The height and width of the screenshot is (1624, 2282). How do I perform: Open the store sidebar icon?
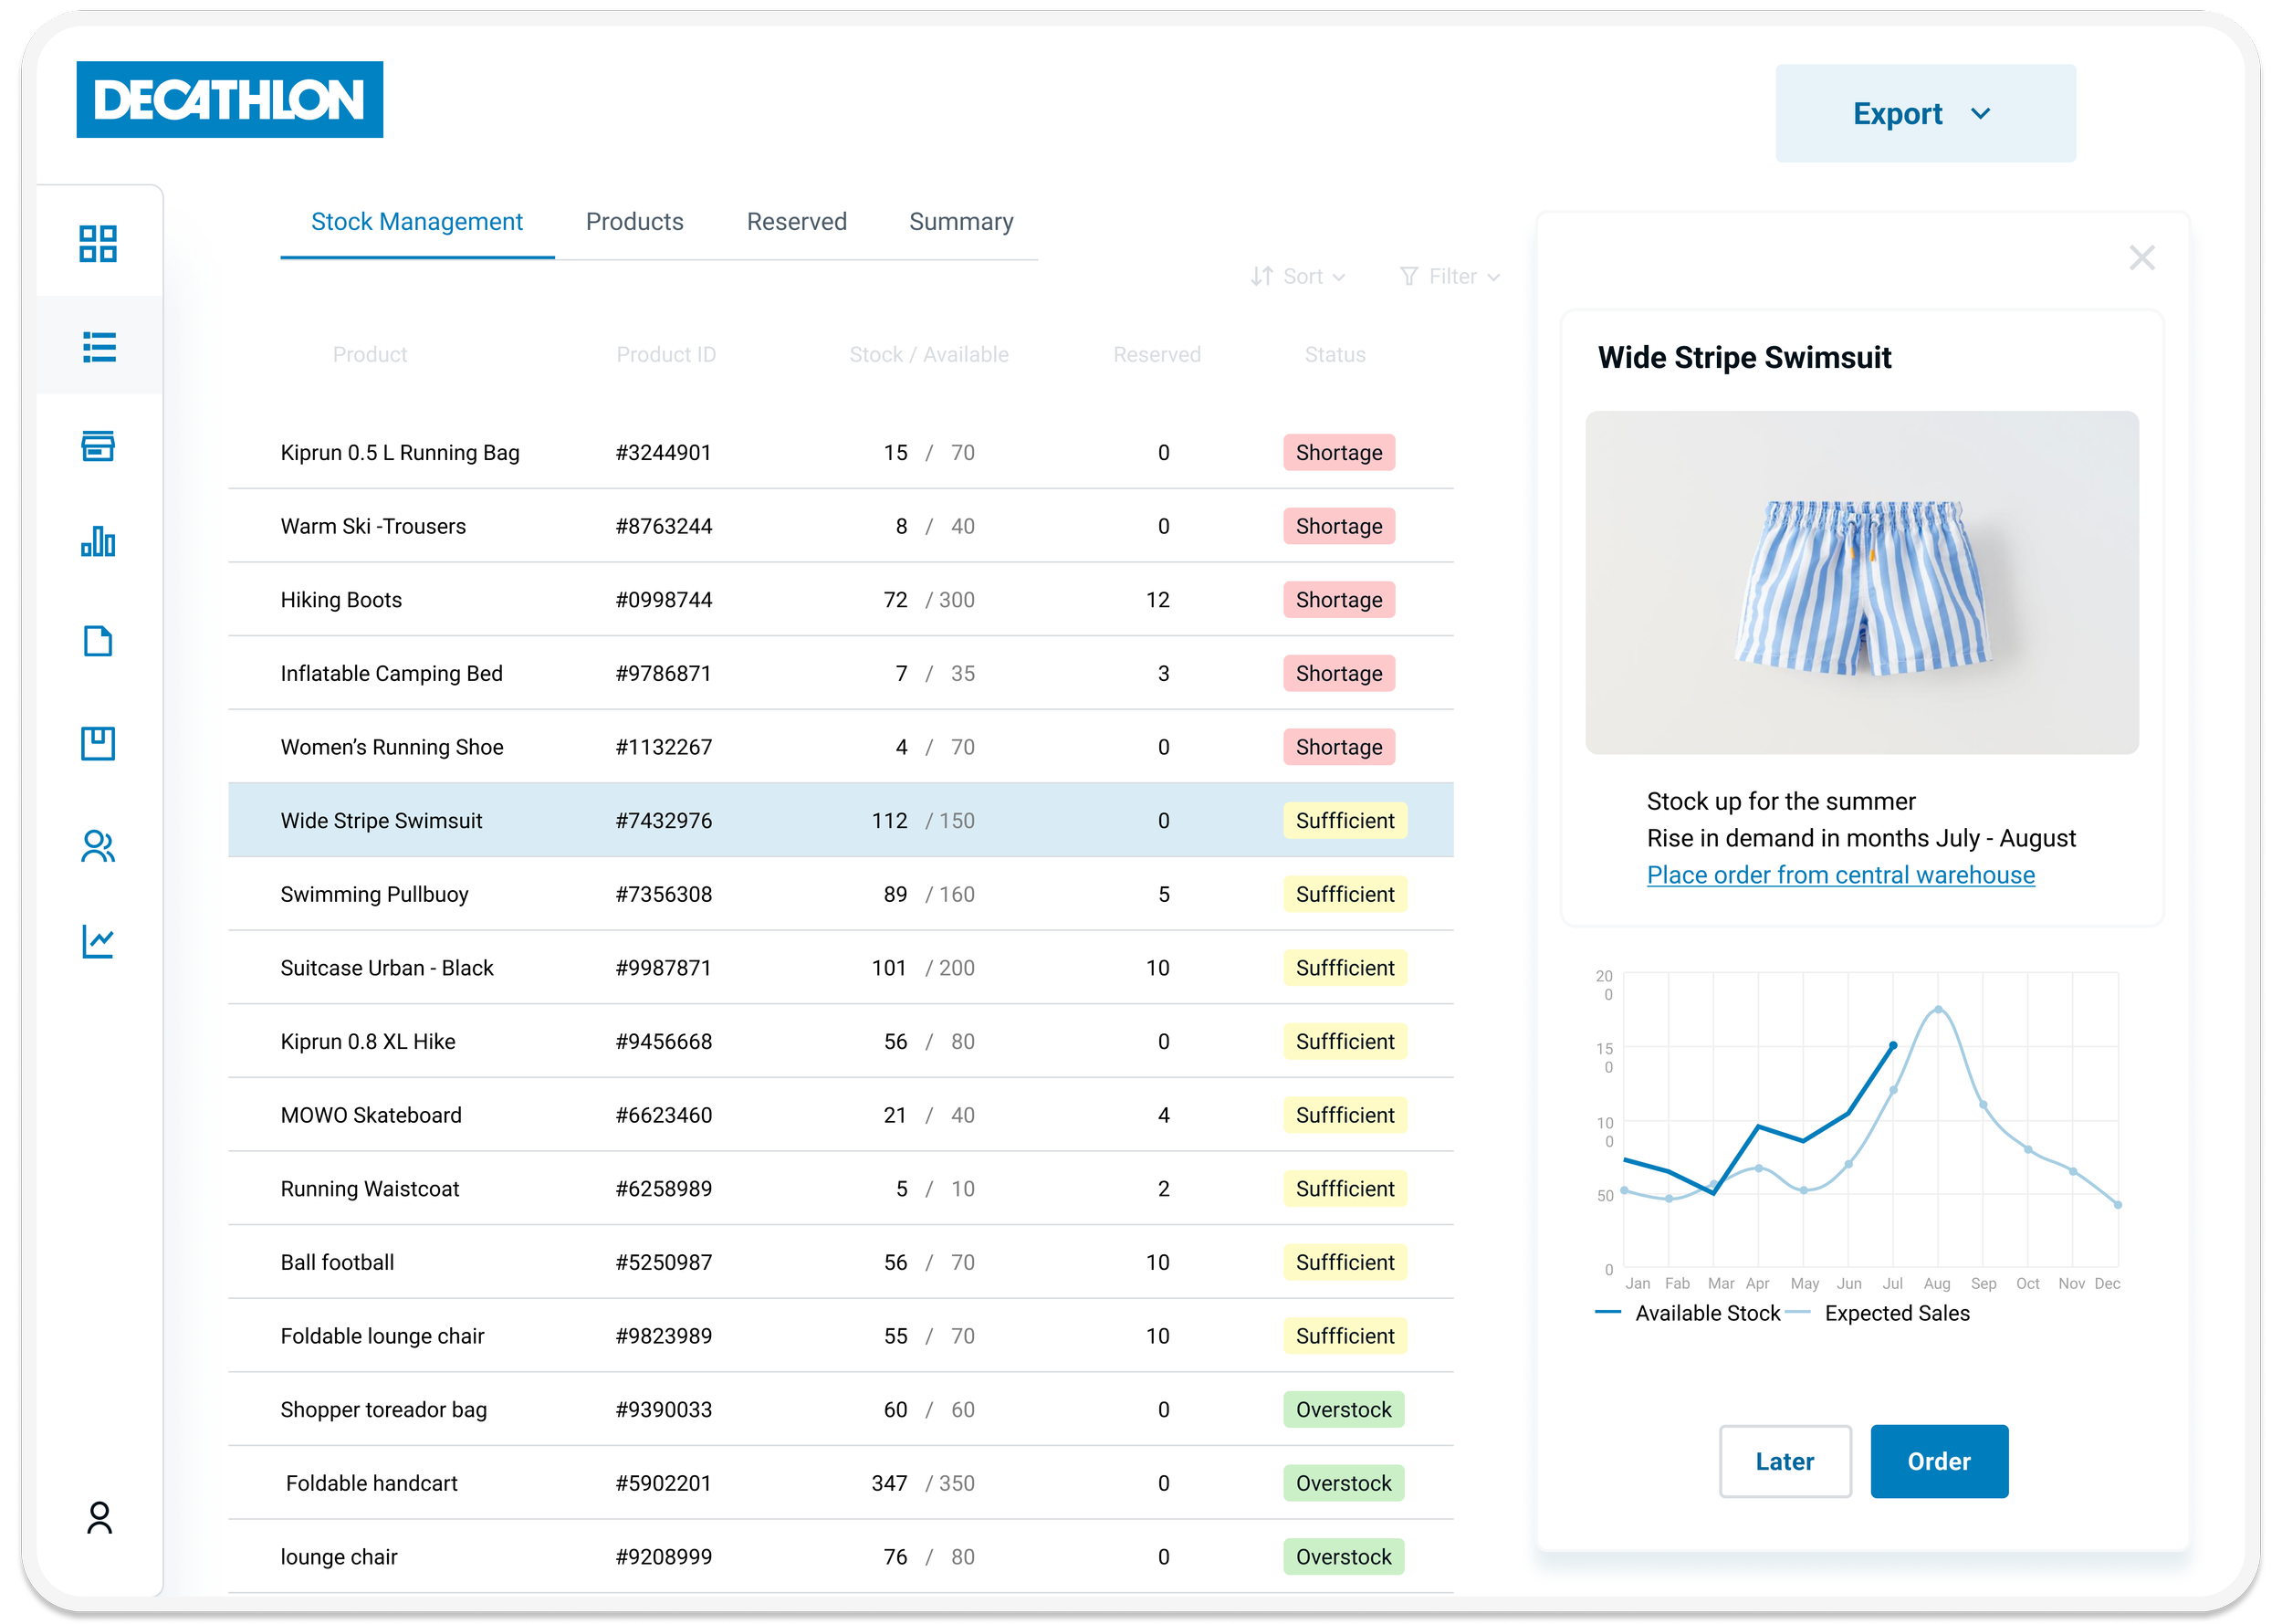click(x=98, y=445)
